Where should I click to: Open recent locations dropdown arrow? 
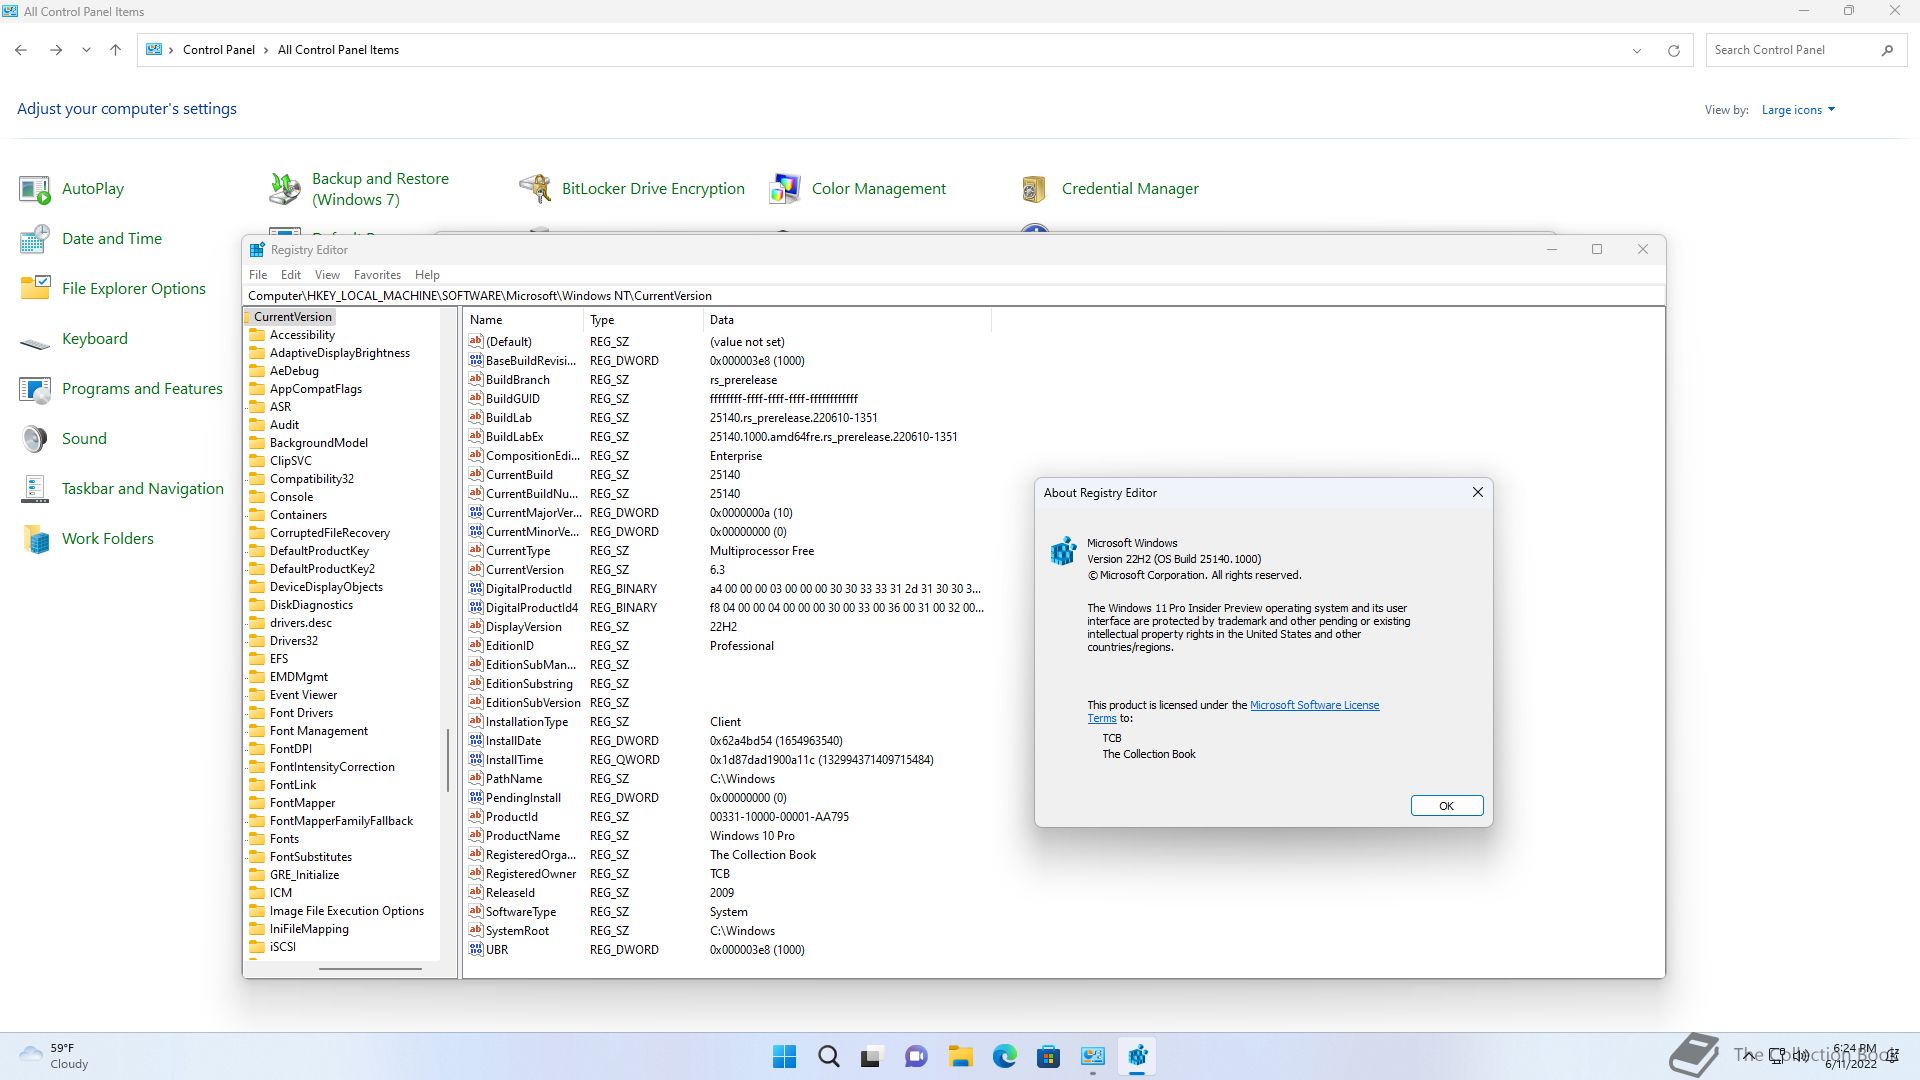(x=87, y=50)
